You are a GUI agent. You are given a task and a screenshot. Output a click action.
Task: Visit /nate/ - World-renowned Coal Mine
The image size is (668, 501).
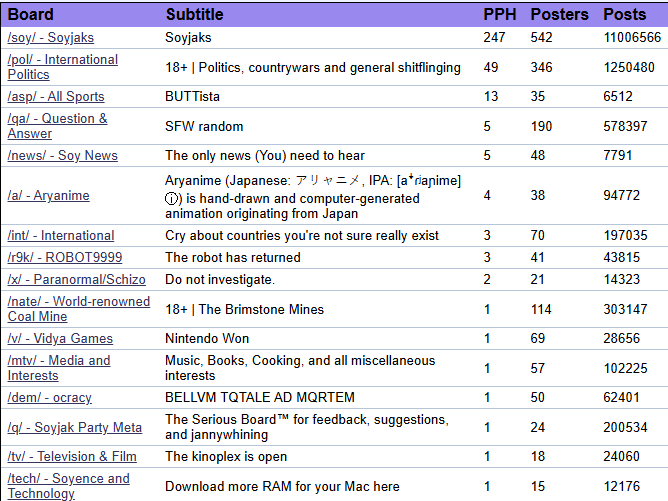[x=79, y=309]
